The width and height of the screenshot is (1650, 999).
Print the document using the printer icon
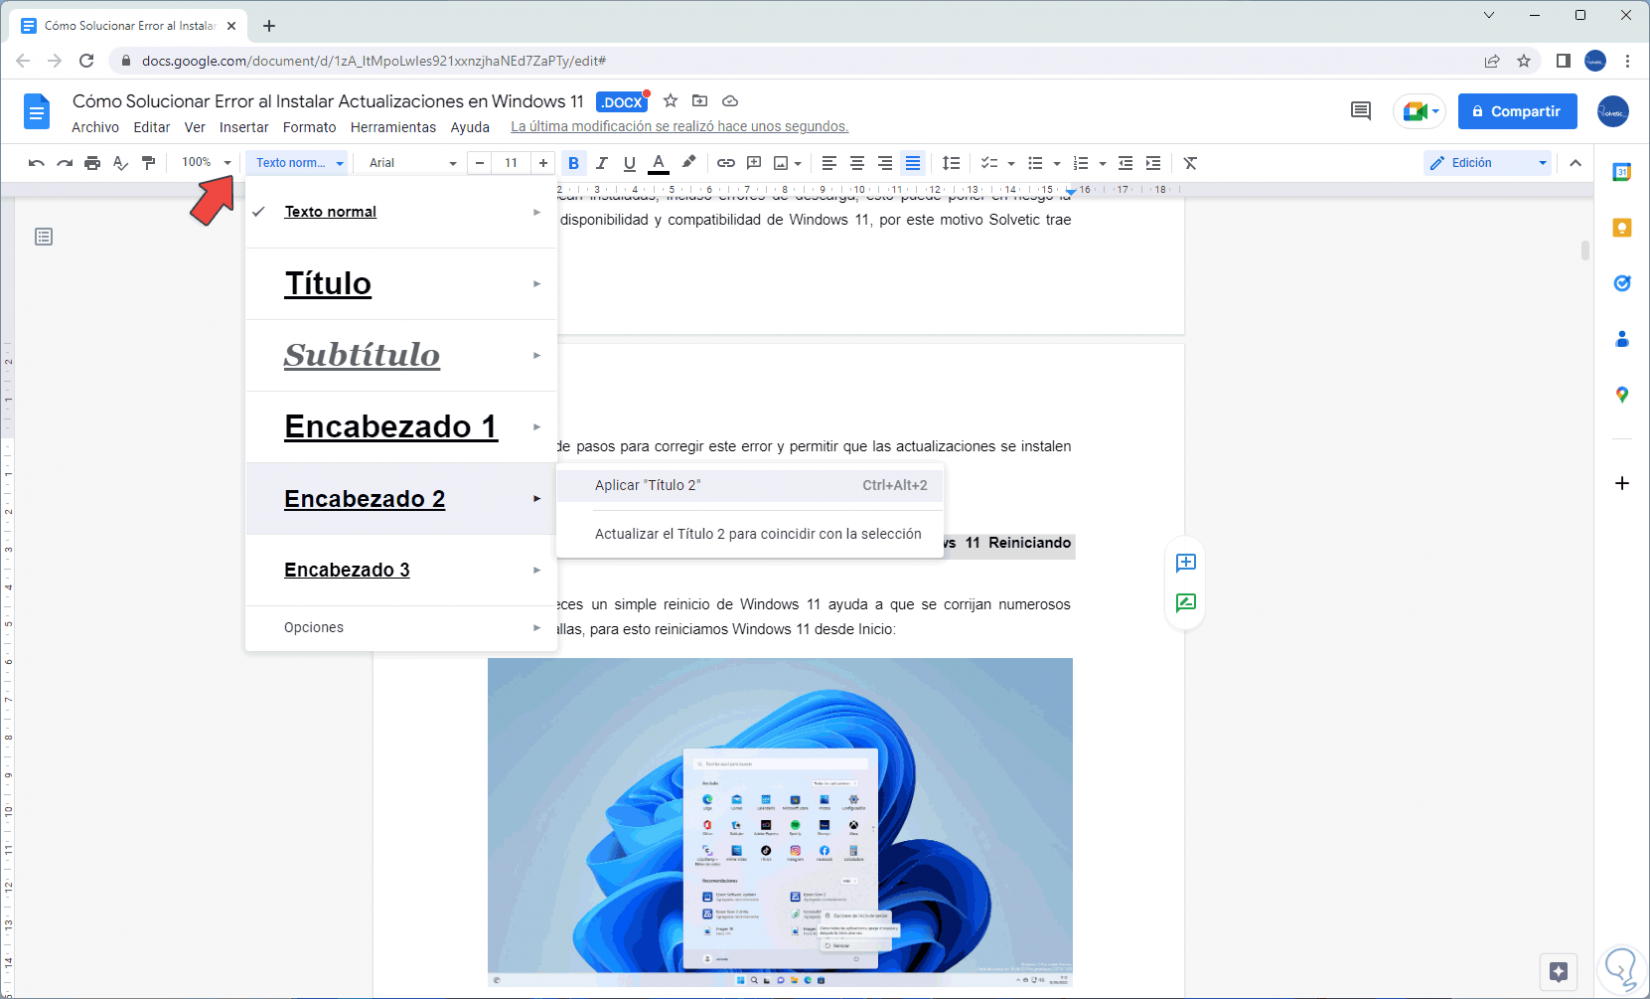pos(92,163)
